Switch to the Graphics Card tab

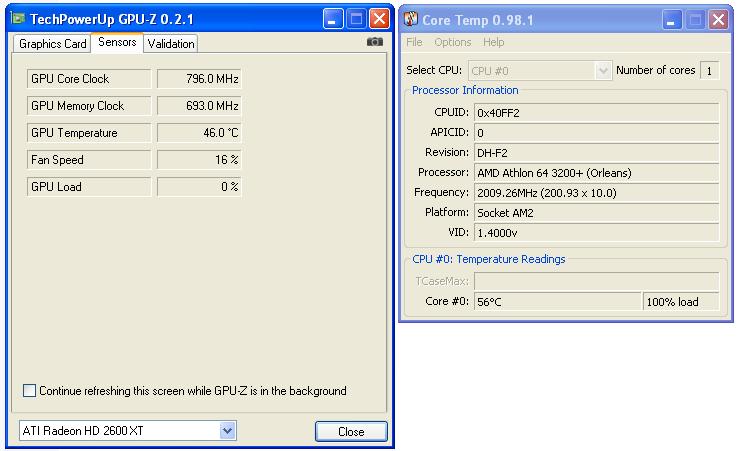tap(52, 44)
